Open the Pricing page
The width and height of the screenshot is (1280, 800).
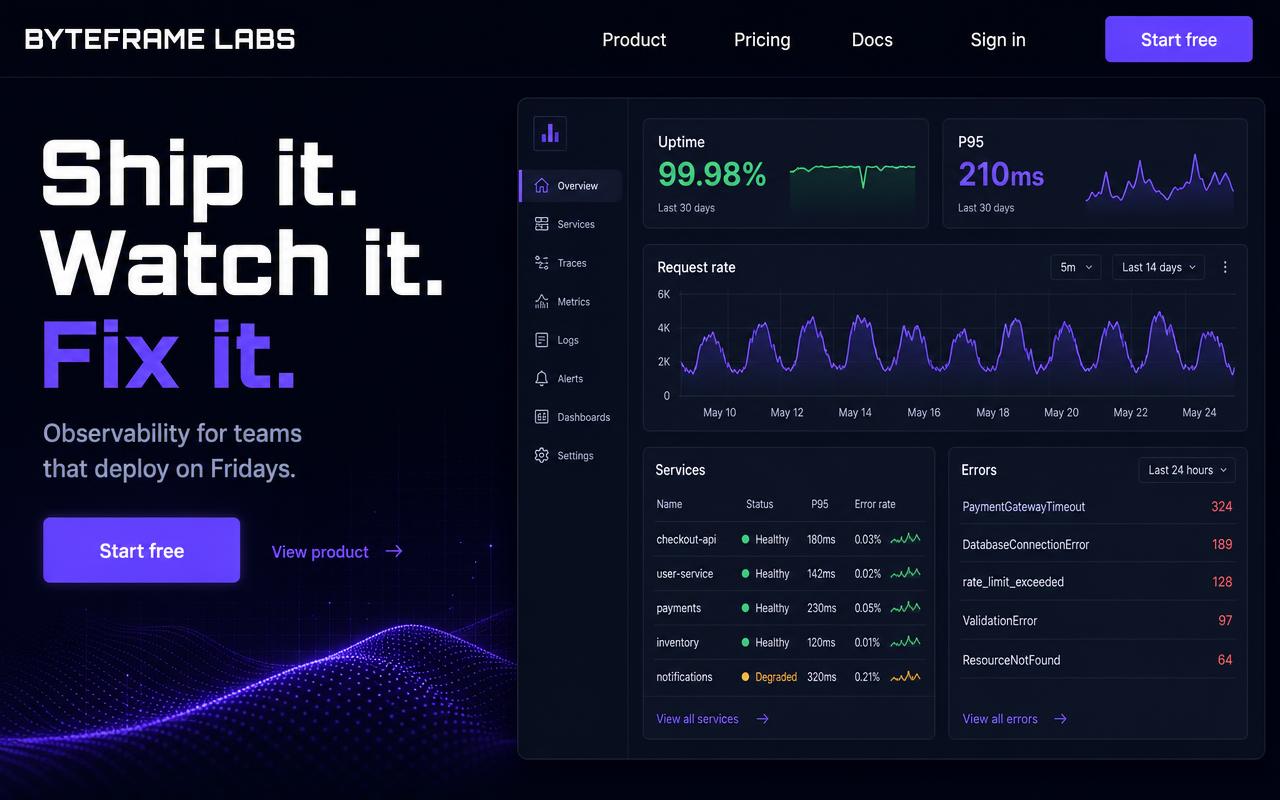(x=762, y=40)
